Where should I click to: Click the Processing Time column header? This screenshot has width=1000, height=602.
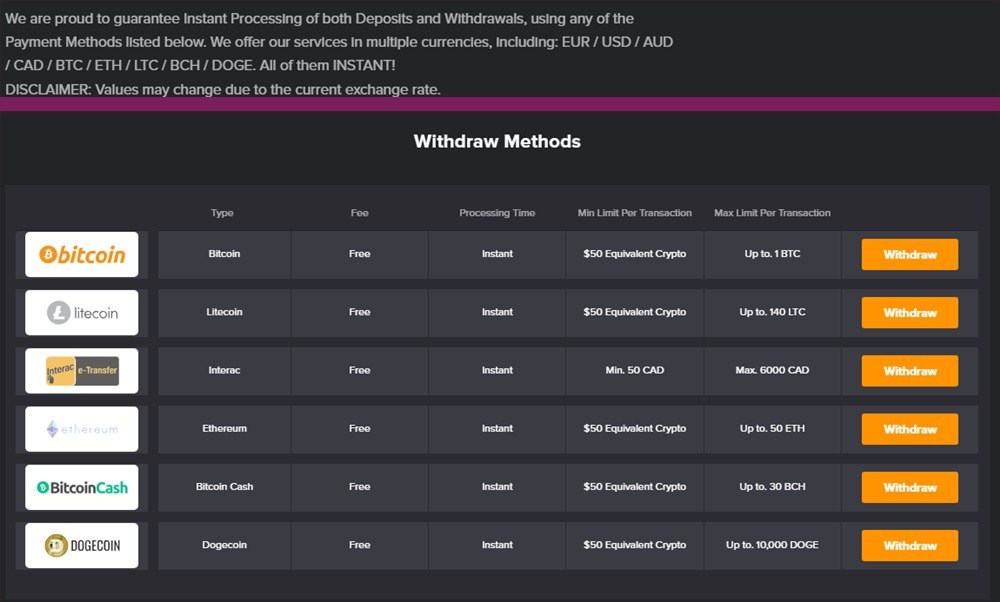pyautogui.click(x=497, y=213)
